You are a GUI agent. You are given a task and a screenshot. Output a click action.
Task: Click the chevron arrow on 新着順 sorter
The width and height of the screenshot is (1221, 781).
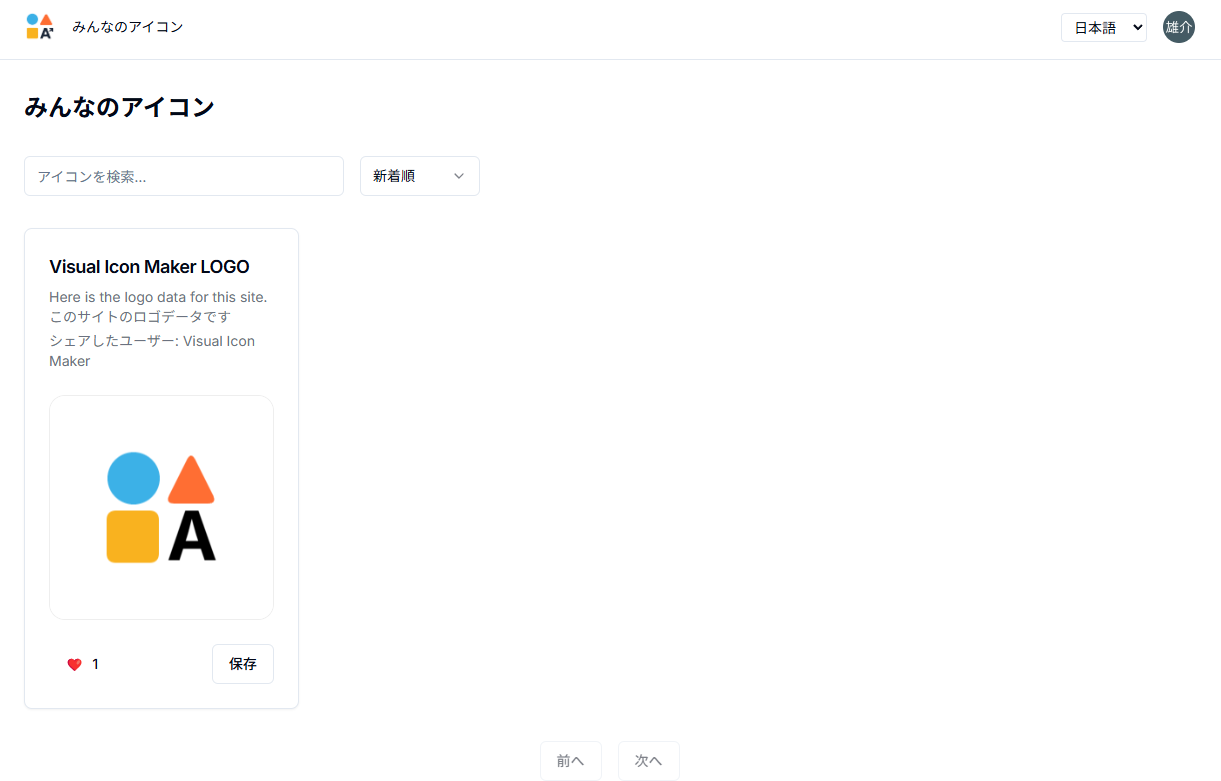point(459,176)
